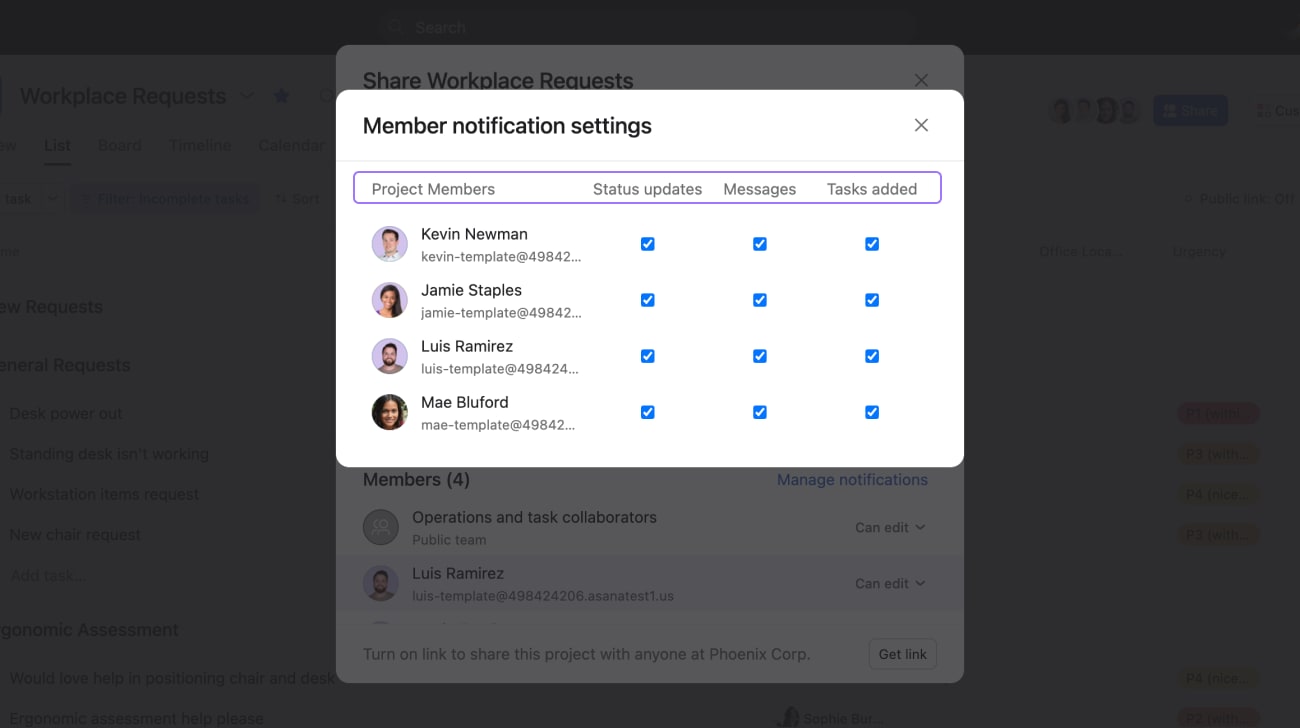Uncheck Mae Bluford's Status updates checkbox
This screenshot has height=728, width=1300.
(648, 412)
